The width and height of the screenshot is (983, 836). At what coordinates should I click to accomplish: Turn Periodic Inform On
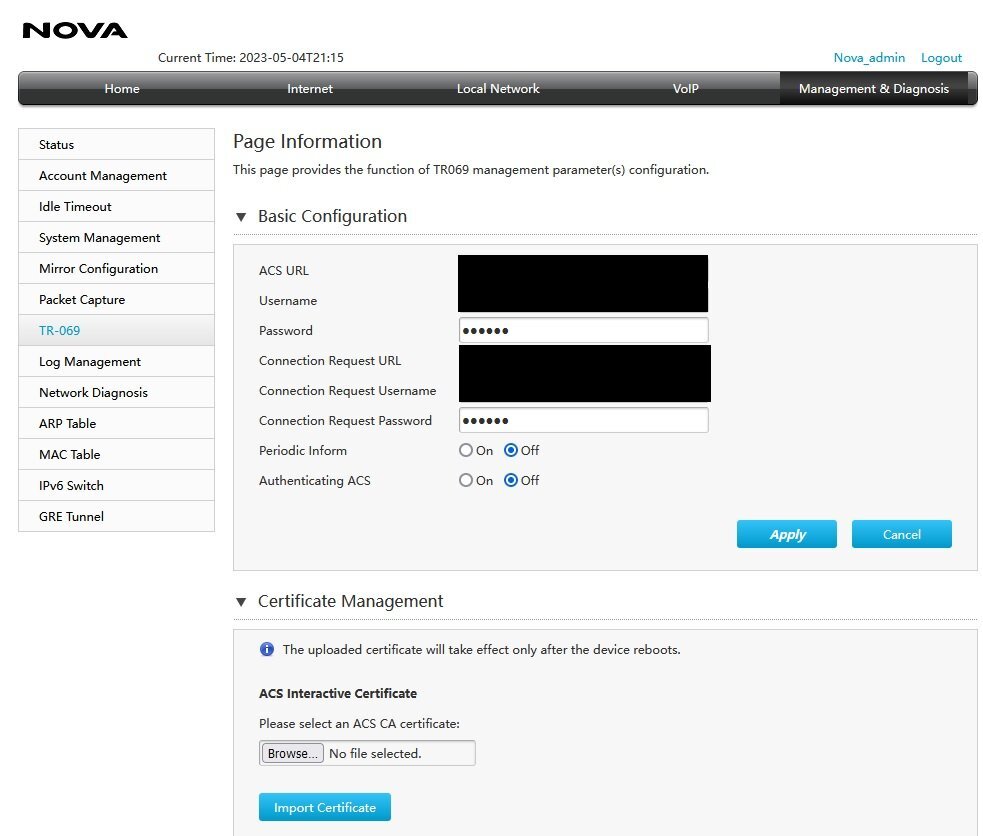(466, 450)
